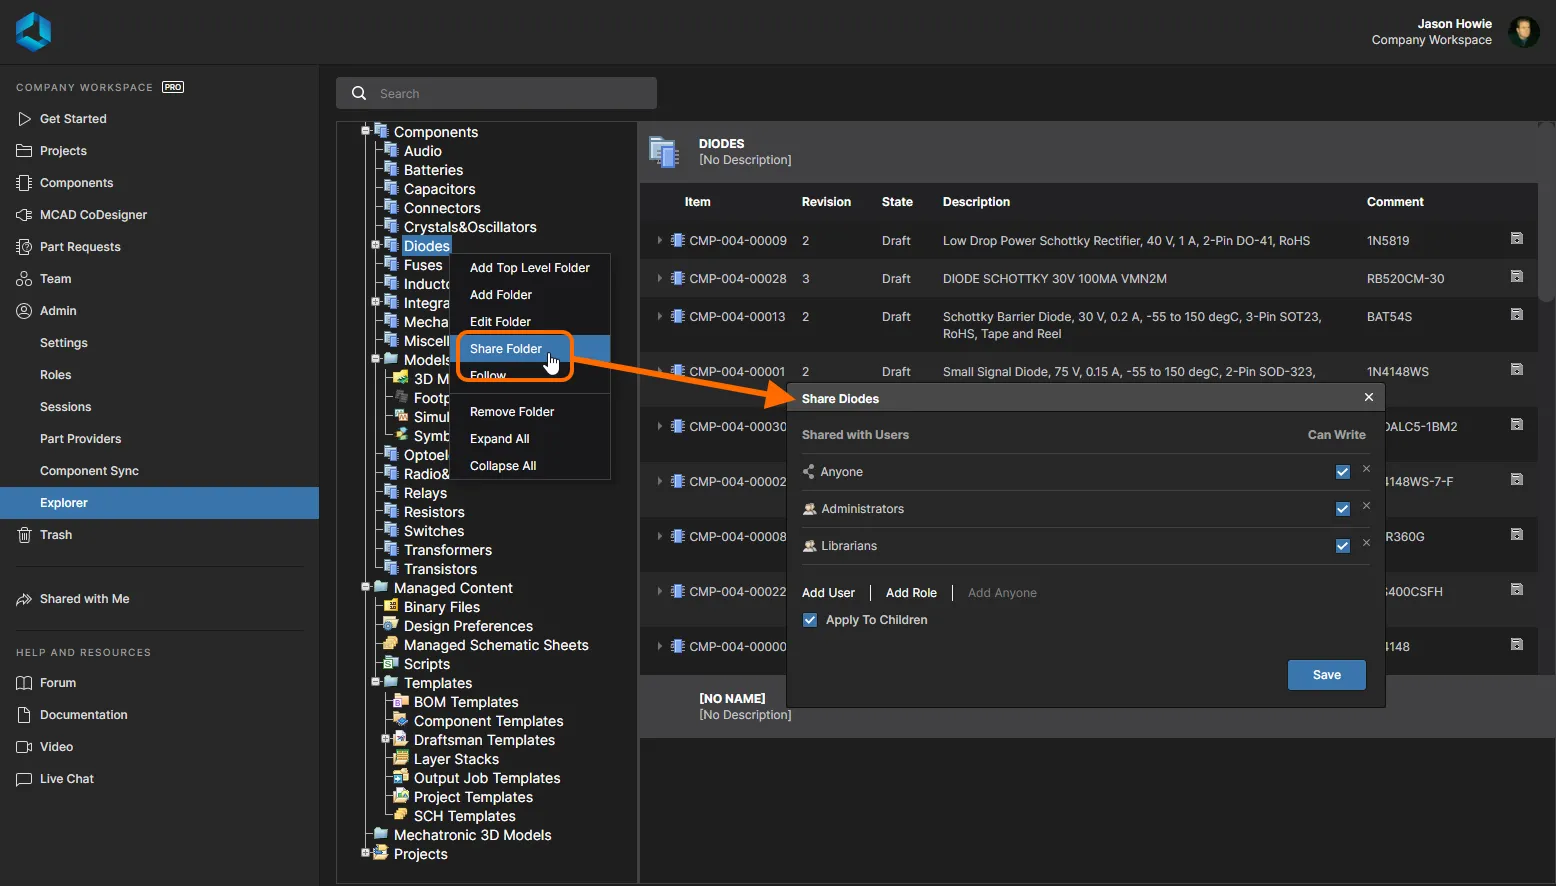Remove Administrators from share list
This screenshot has height=886, width=1556.
pyautogui.click(x=1366, y=506)
